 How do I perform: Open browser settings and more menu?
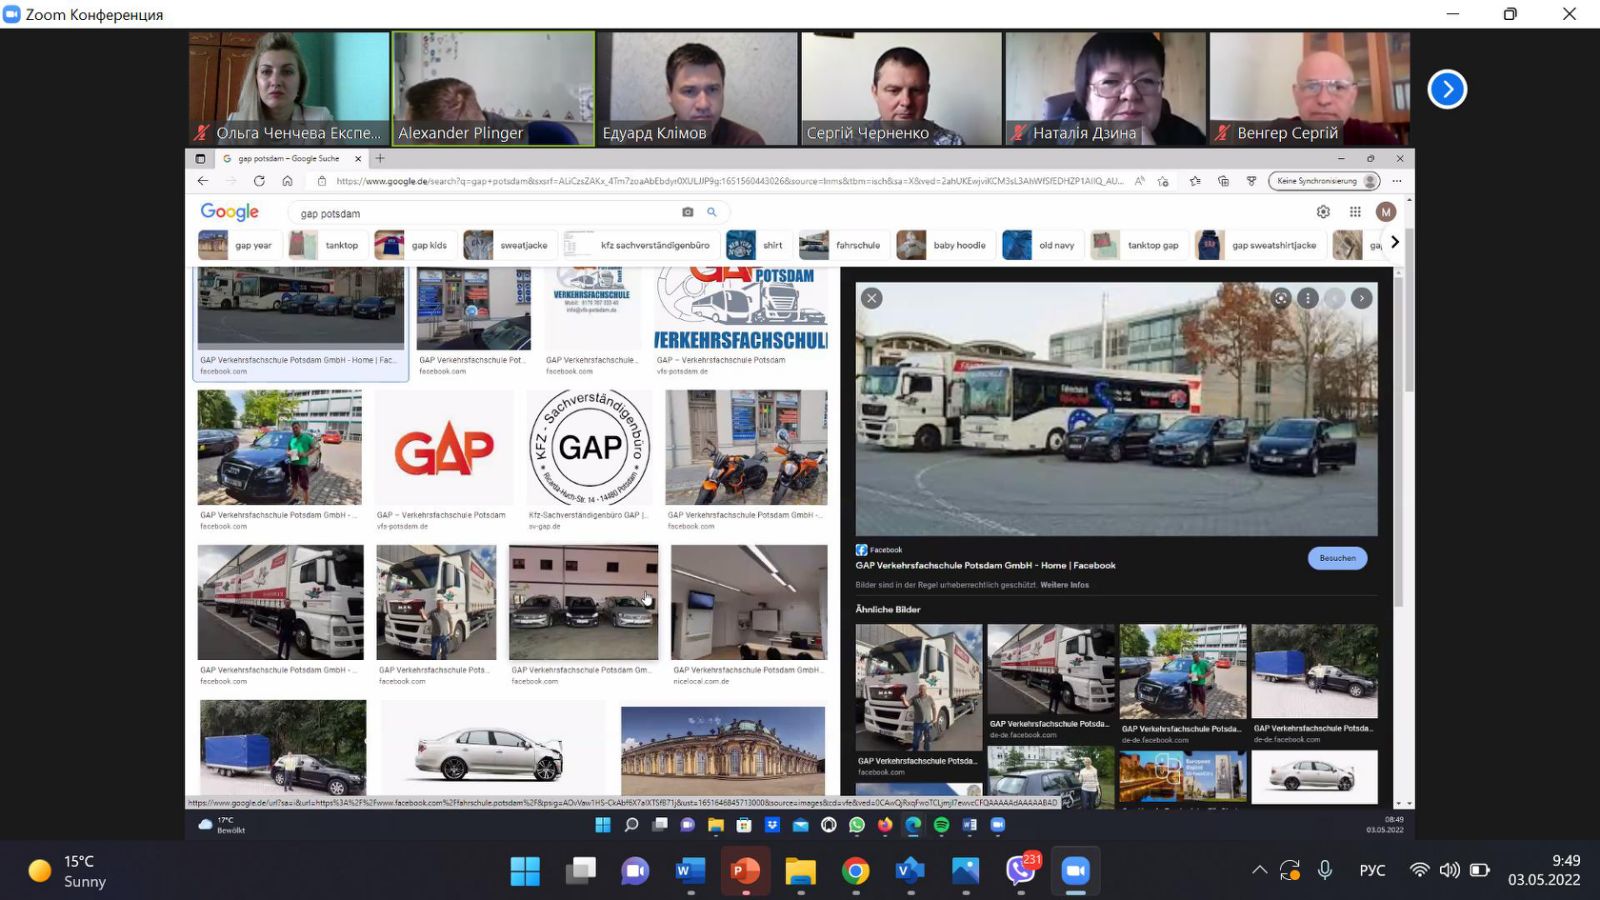(1397, 181)
